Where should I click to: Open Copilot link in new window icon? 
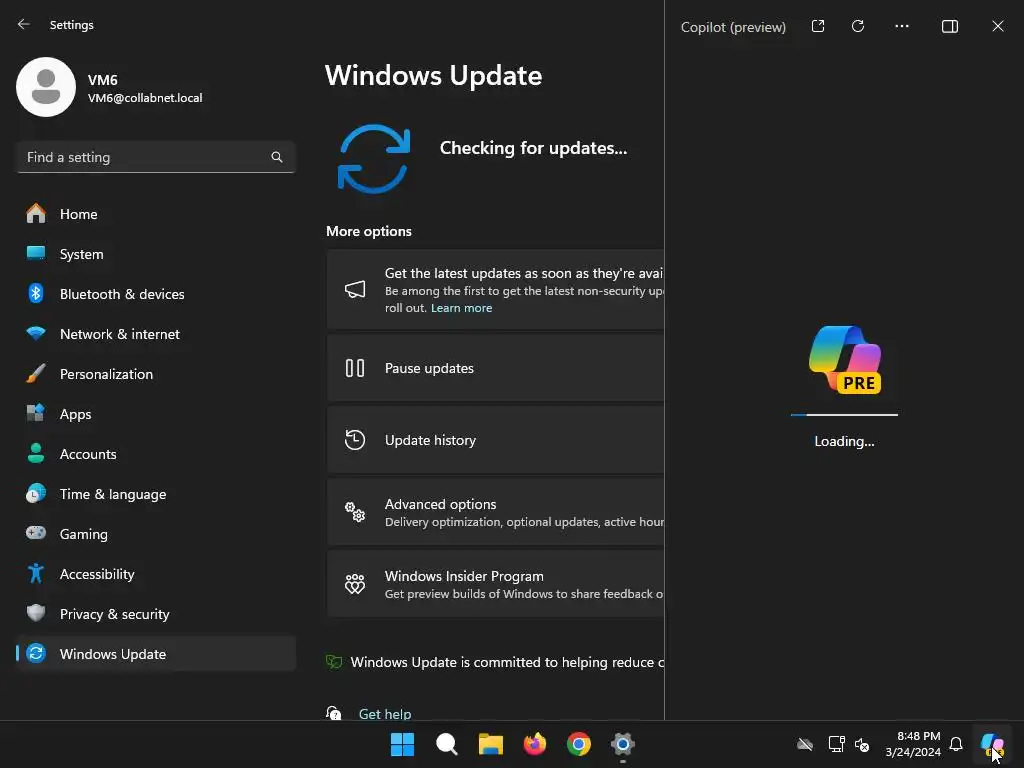818,26
